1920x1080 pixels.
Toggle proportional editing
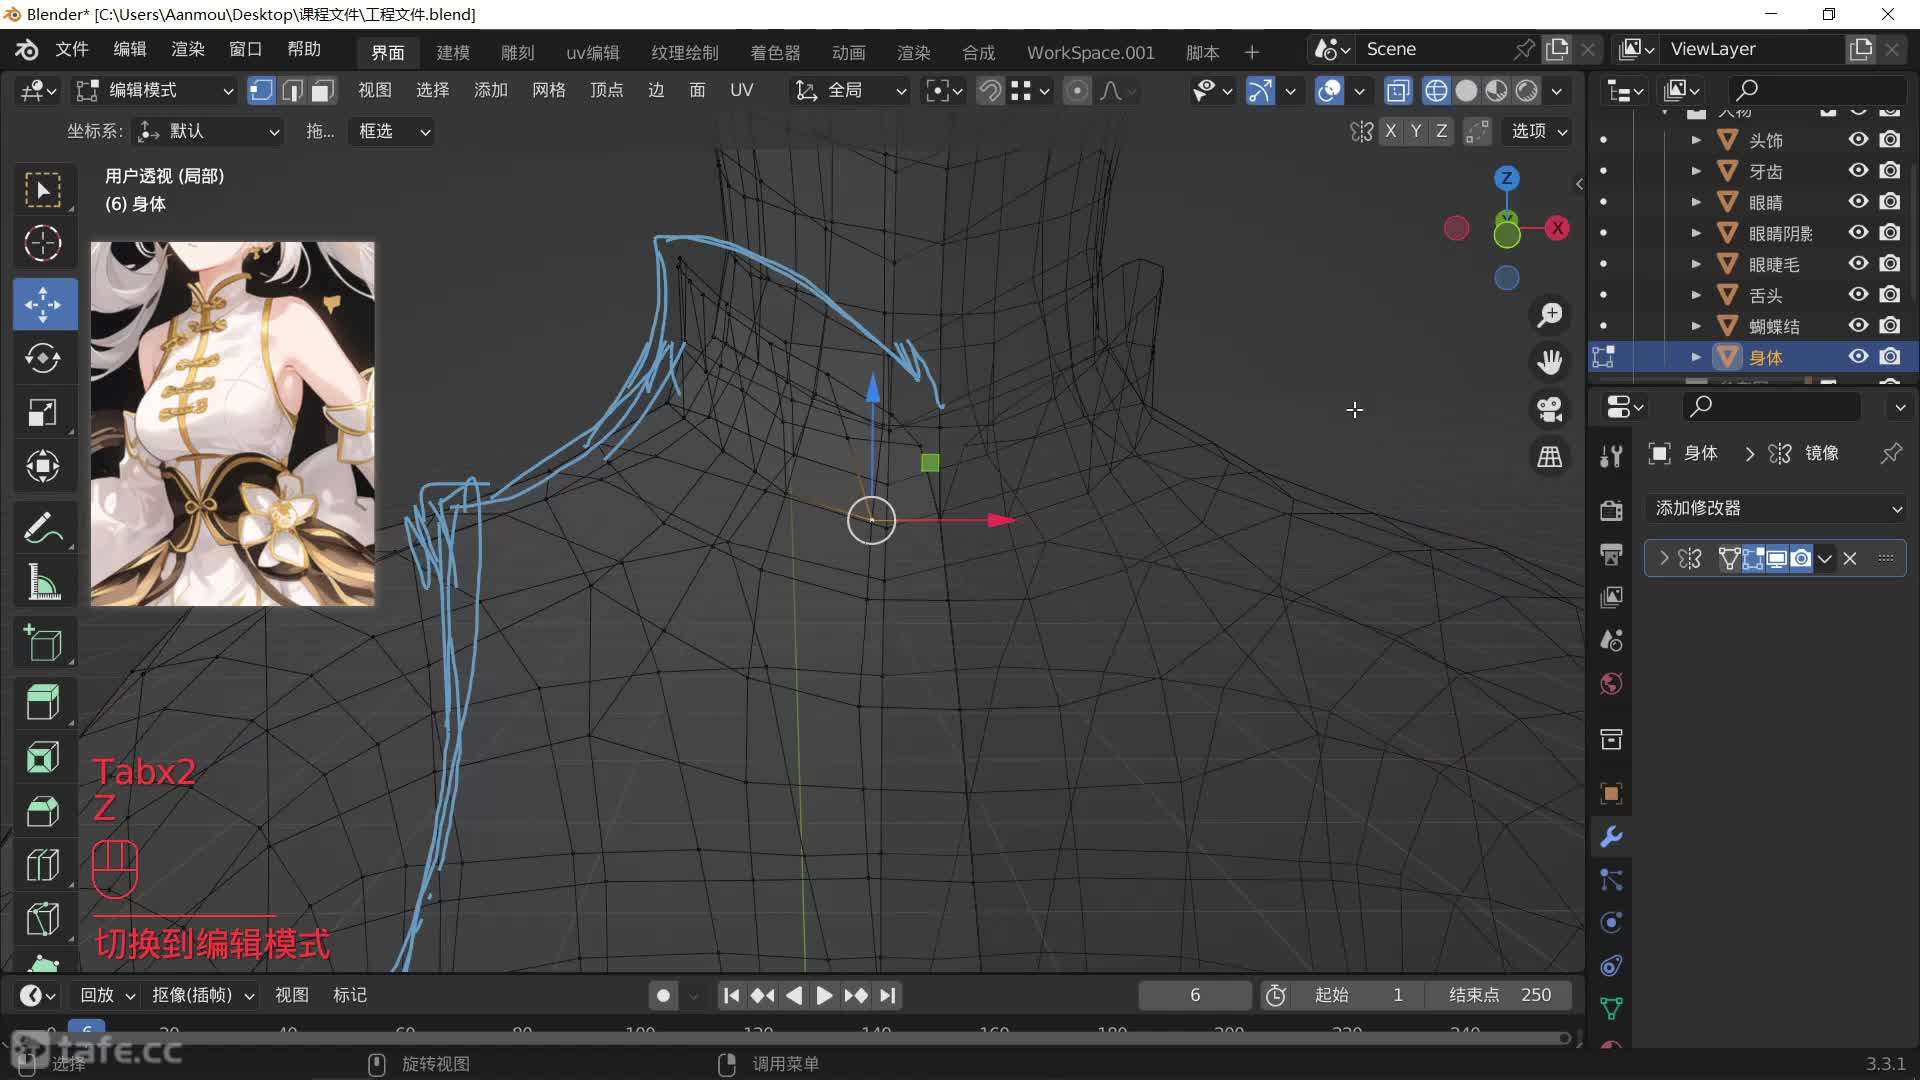(1077, 91)
